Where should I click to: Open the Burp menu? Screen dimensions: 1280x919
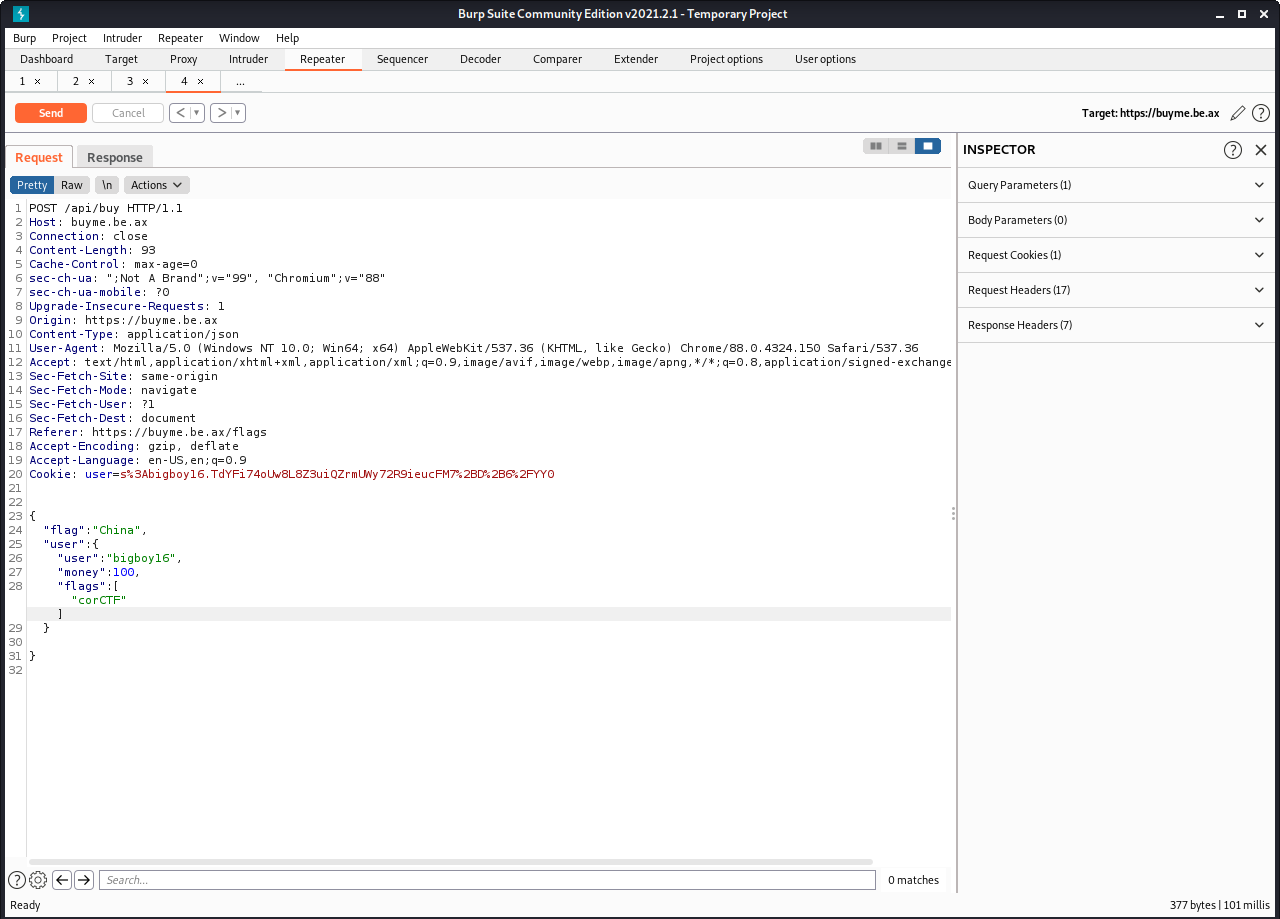(x=25, y=38)
